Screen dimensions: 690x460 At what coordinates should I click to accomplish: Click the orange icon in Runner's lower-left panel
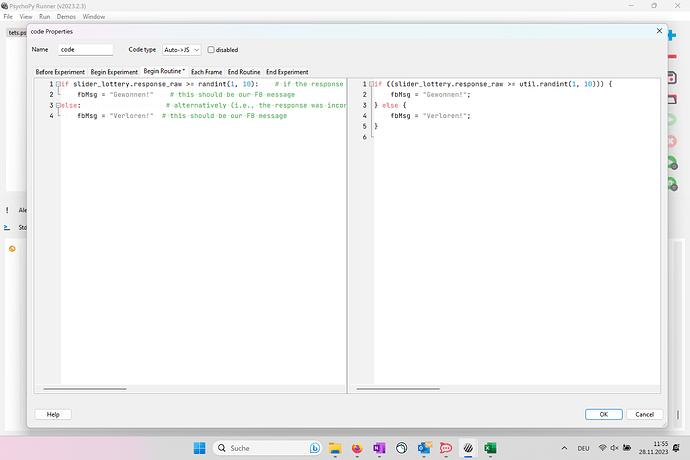tap(12, 249)
